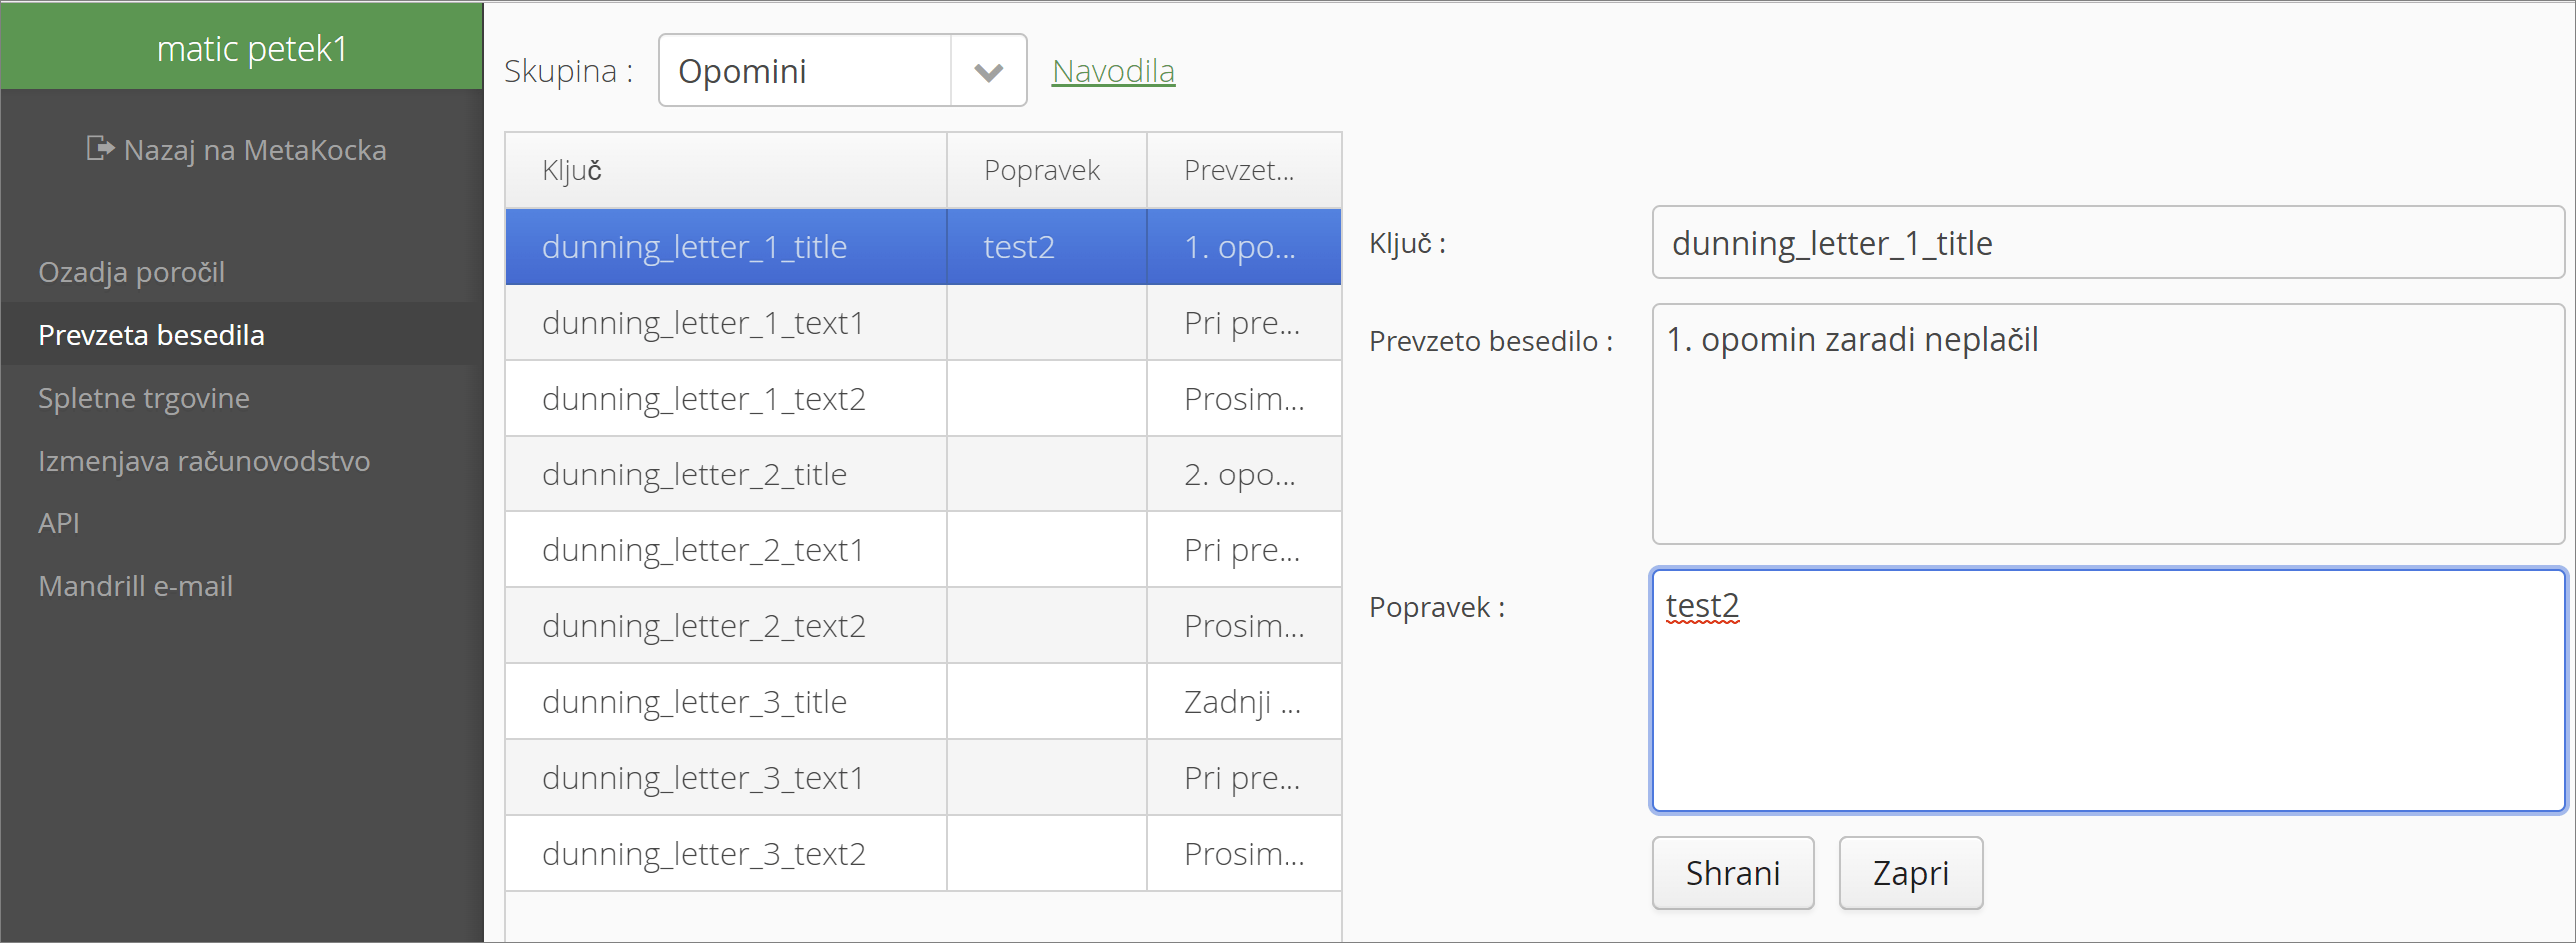Click the Popravek column header
Image resolution: width=2576 pixels, height=943 pixels.
[1046, 170]
